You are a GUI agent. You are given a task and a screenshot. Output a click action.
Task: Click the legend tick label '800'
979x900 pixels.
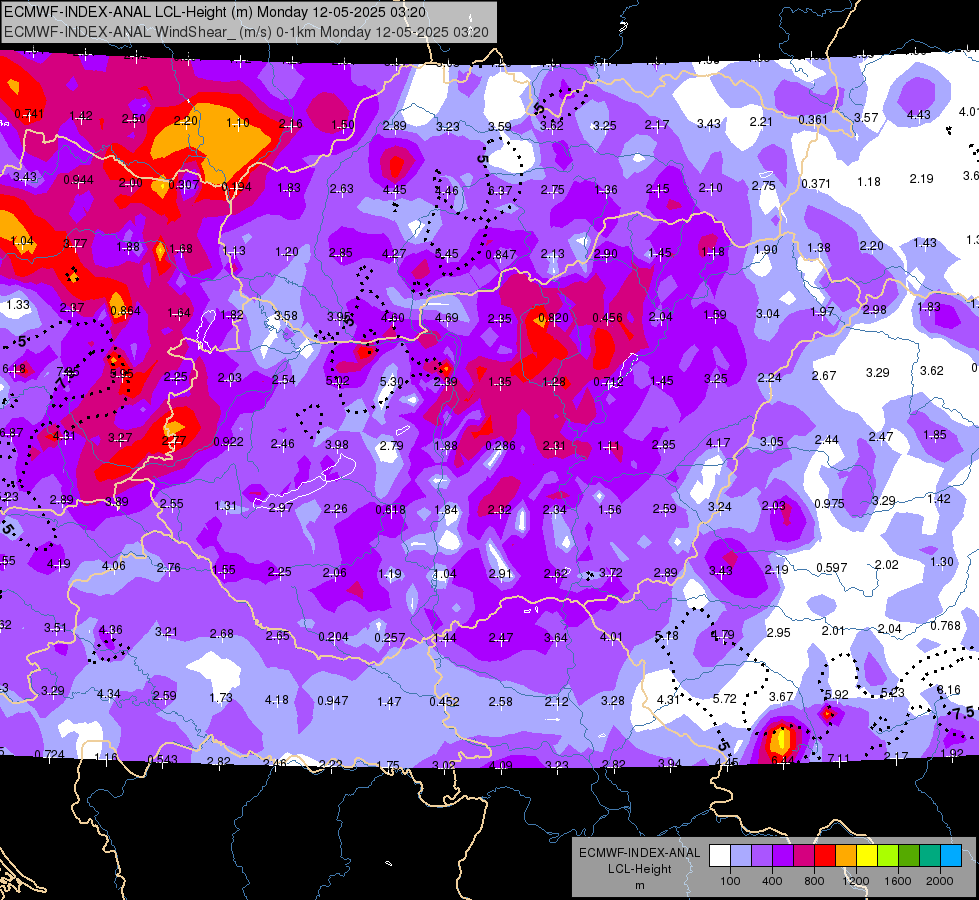coord(814,881)
